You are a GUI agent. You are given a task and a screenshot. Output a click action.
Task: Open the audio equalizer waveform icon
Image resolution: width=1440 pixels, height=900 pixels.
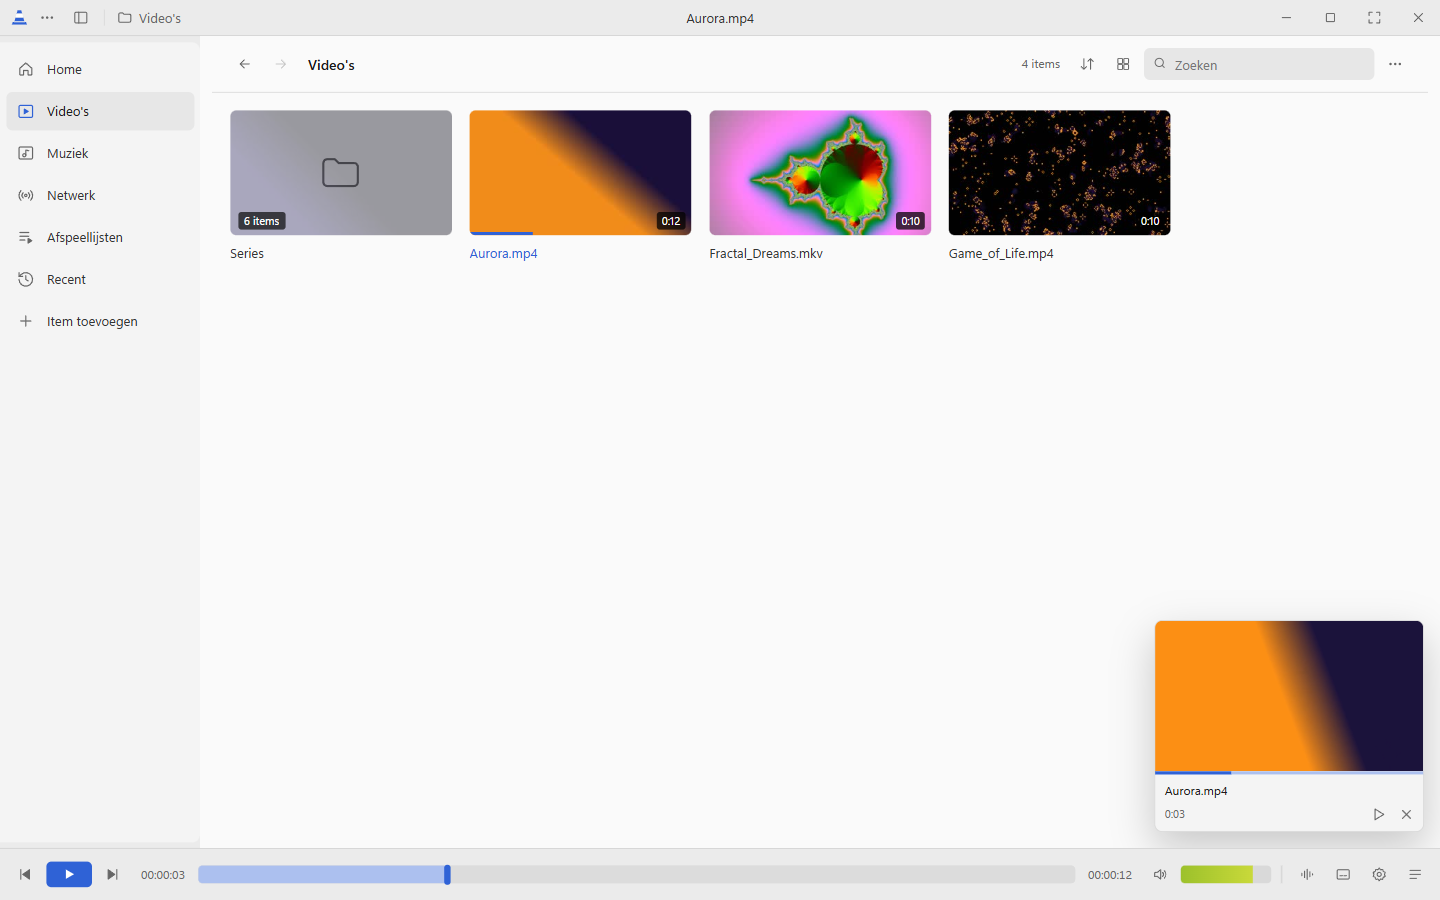[x=1307, y=875]
